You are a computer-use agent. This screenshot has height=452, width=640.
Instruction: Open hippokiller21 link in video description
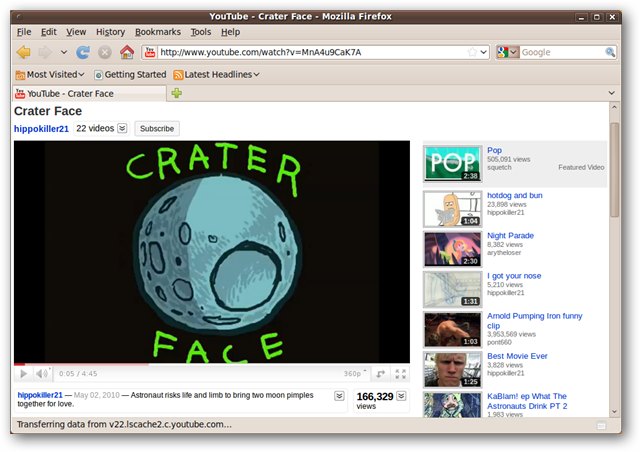point(40,395)
